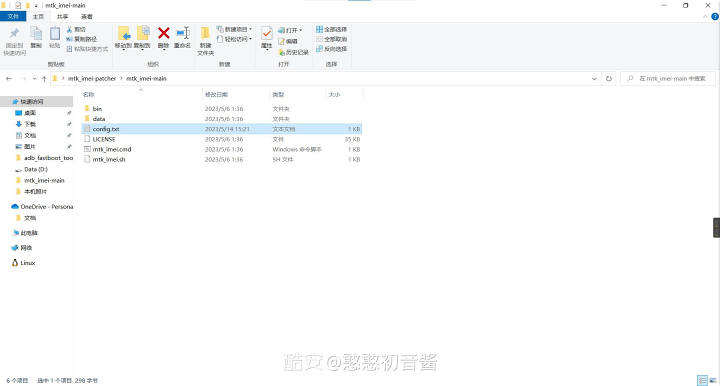The width and height of the screenshot is (720, 386).
Task: Switch to the View (查看) tab
Action: pos(87,17)
